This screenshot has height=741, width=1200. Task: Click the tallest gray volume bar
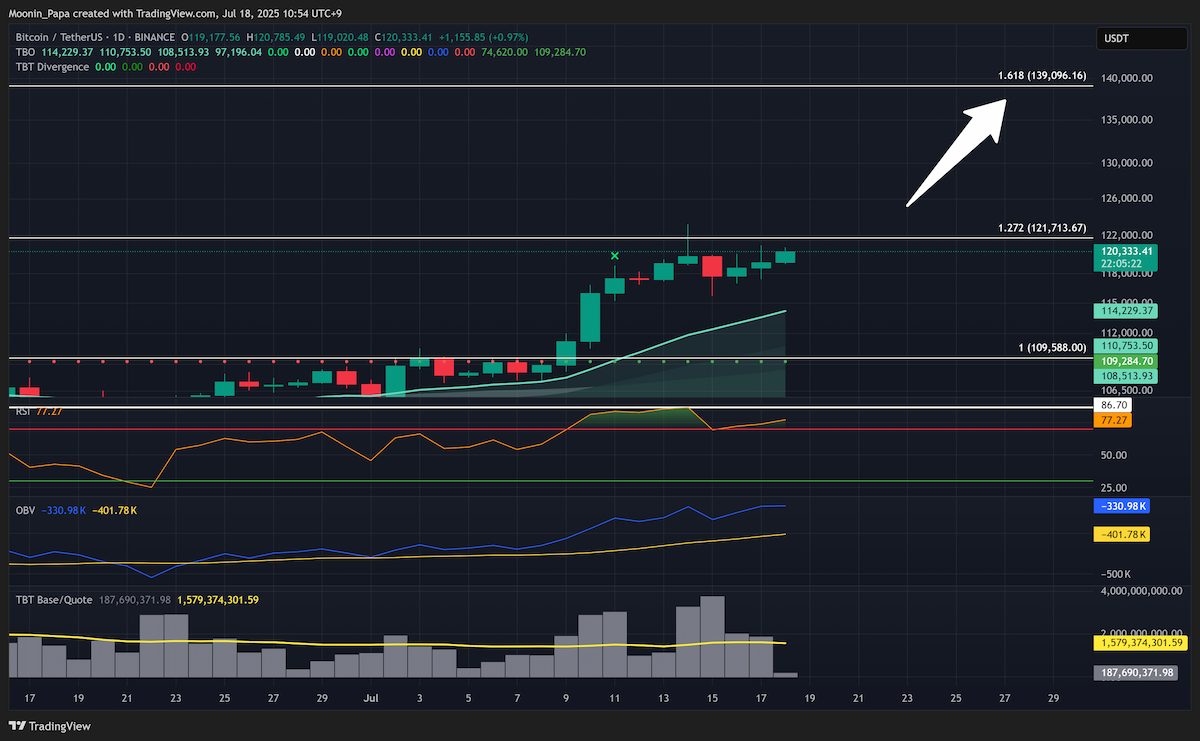pos(712,638)
